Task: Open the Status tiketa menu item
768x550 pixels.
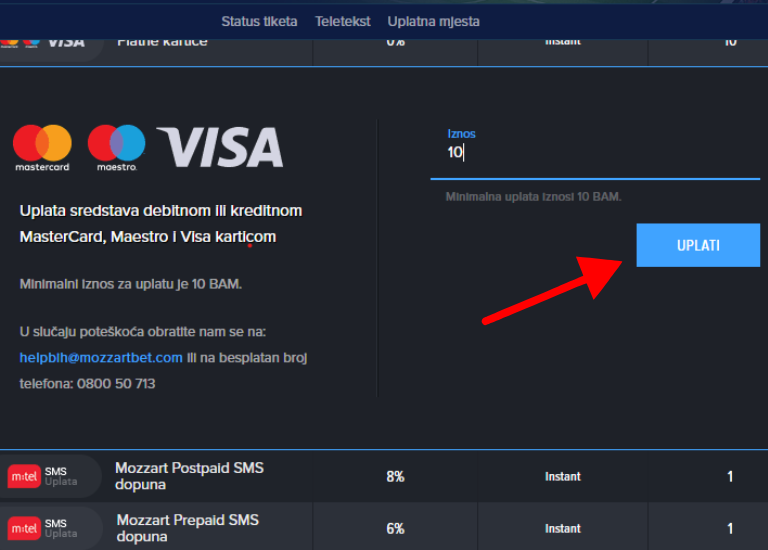Action: (259, 21)
